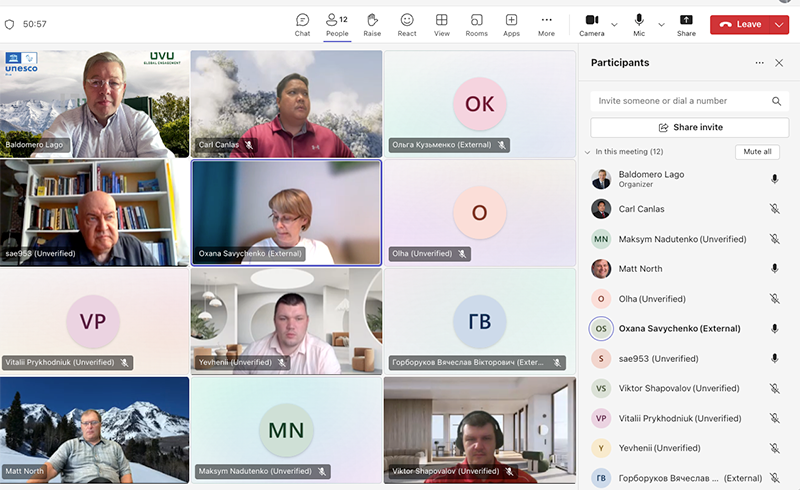Collapse the In this meeting section
800x490 pixels.
(x=587, y=152)
